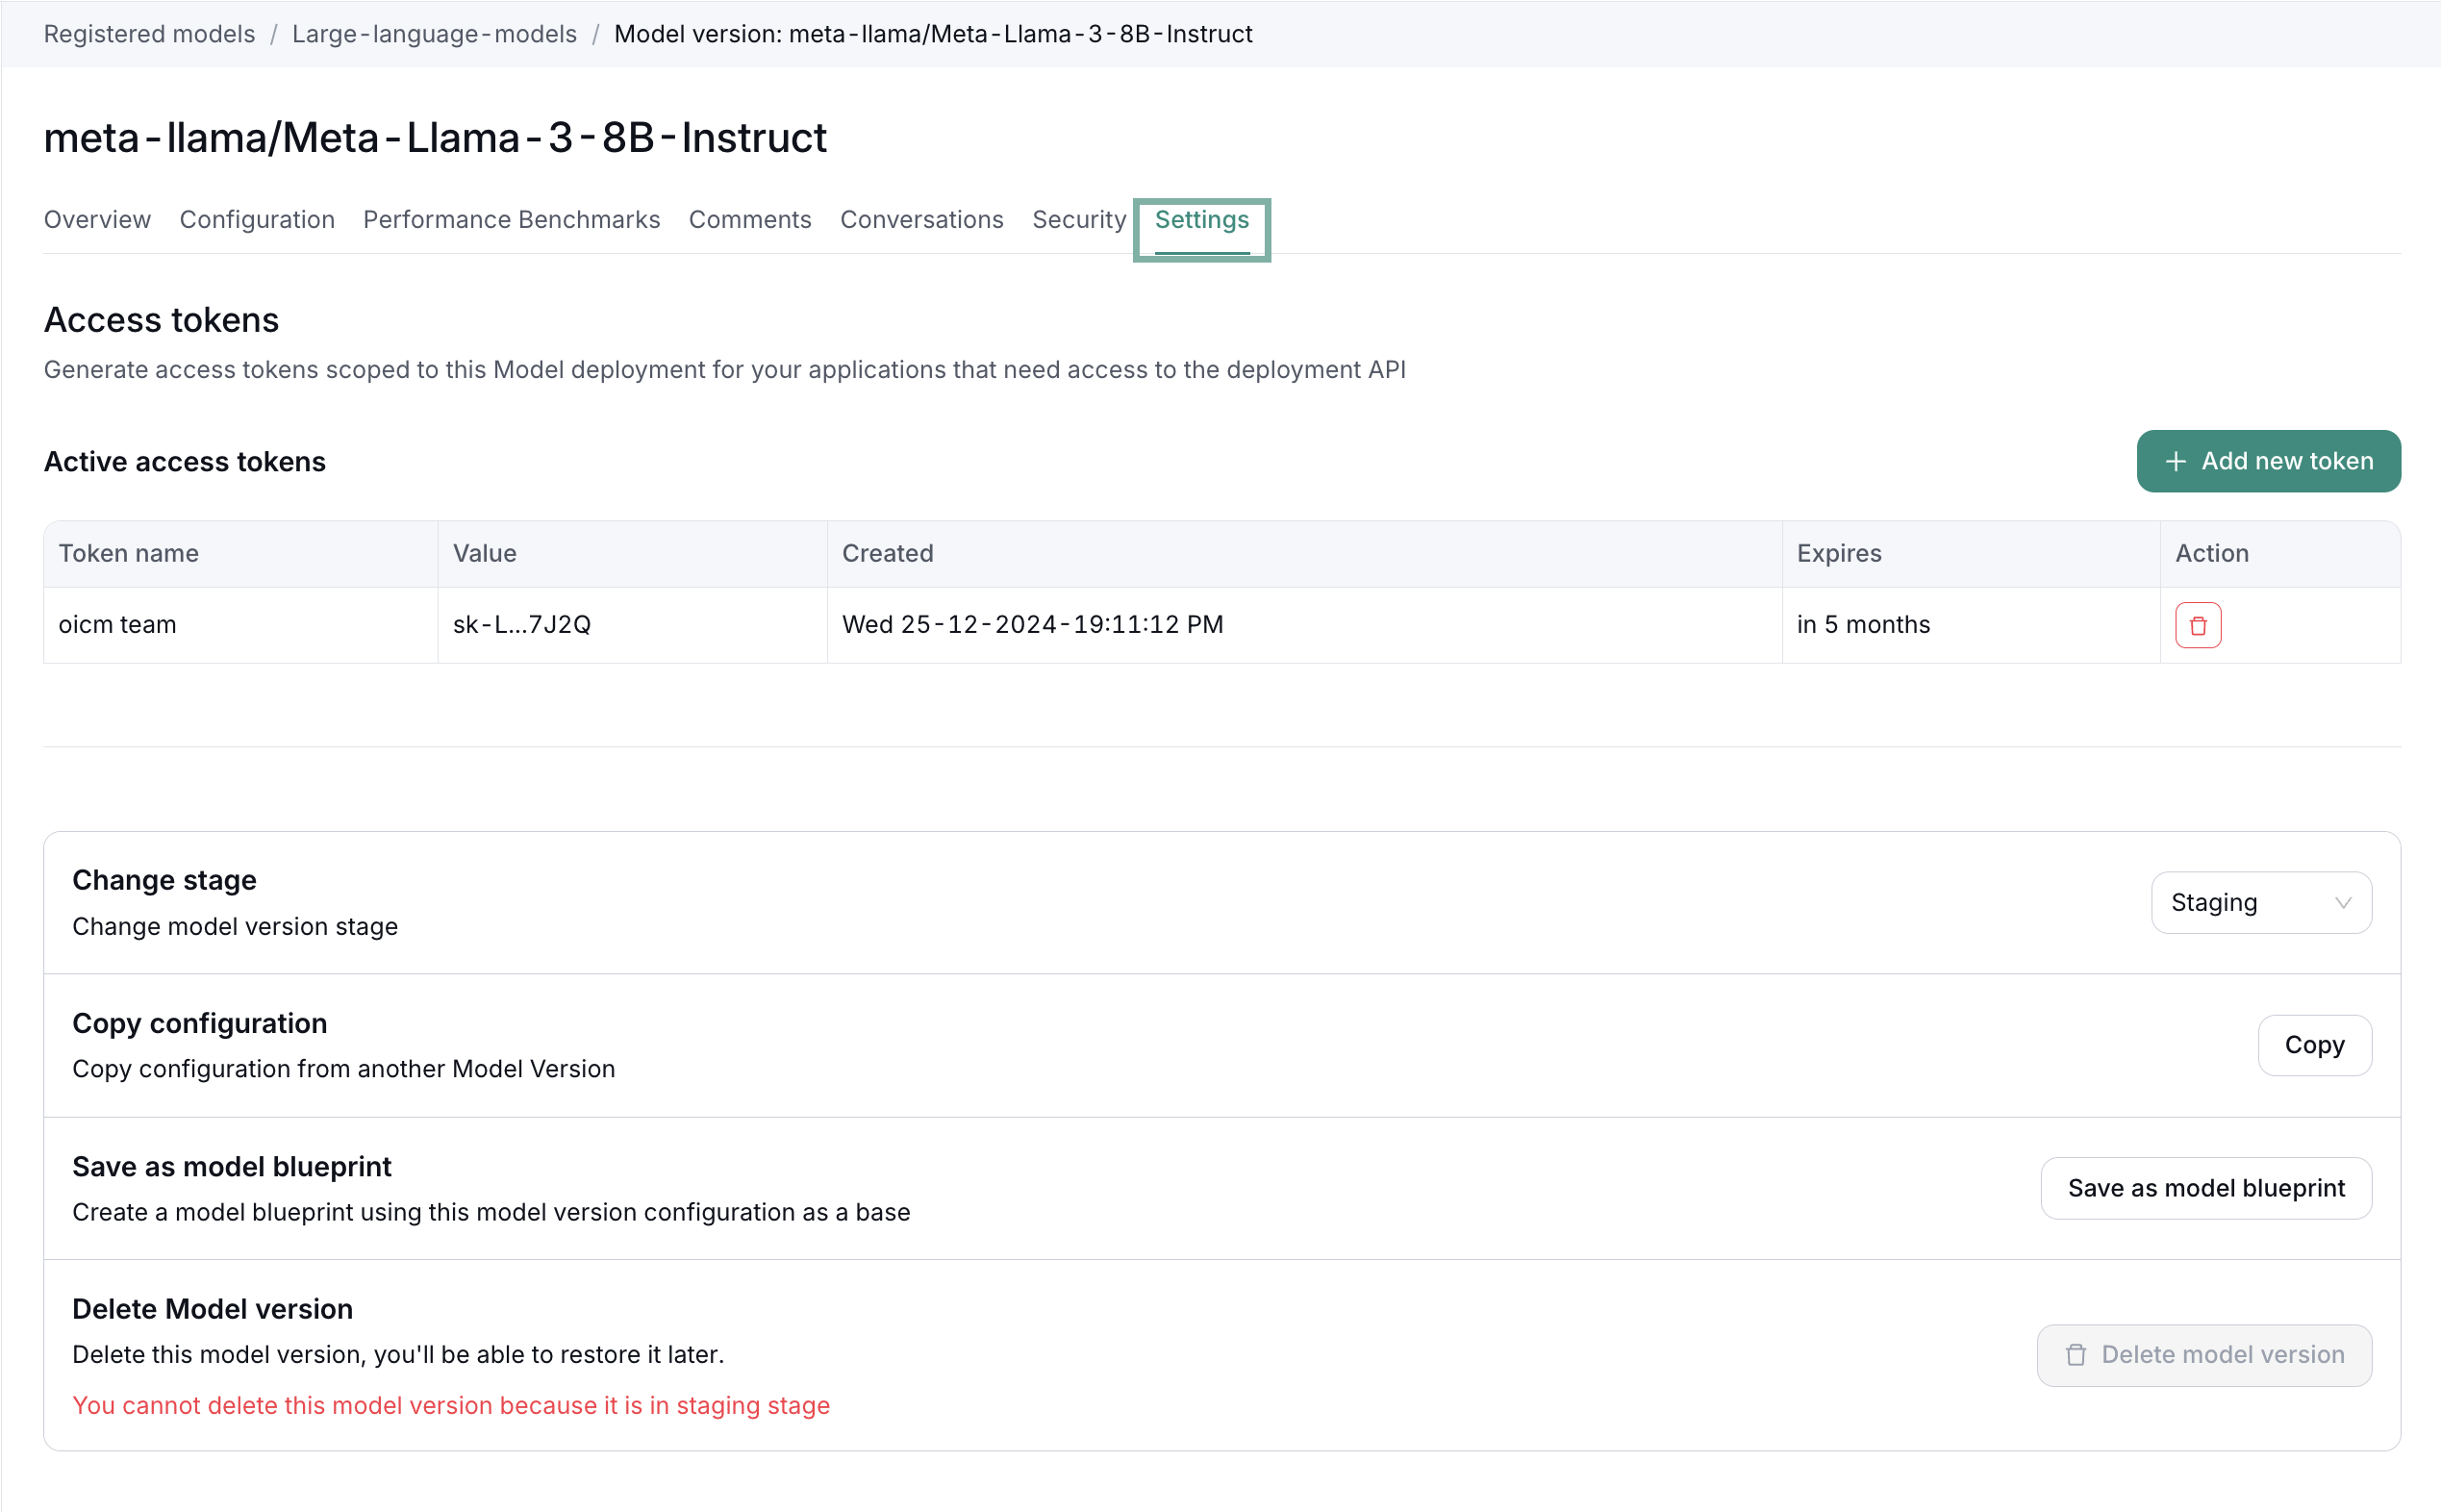View the Comments tab
Screen dimensions: 2441x1512
[x=749, y=219]
